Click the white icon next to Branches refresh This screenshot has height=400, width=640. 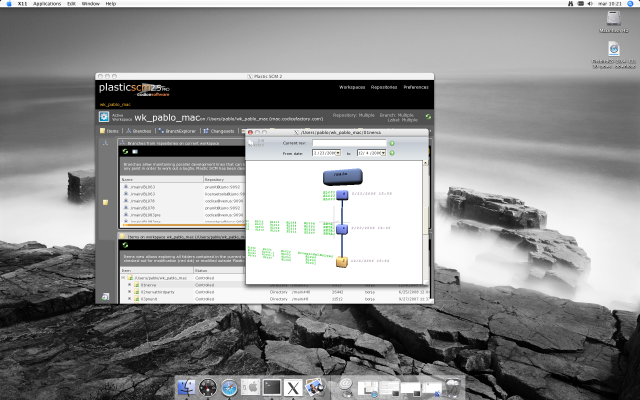[135, 151]
